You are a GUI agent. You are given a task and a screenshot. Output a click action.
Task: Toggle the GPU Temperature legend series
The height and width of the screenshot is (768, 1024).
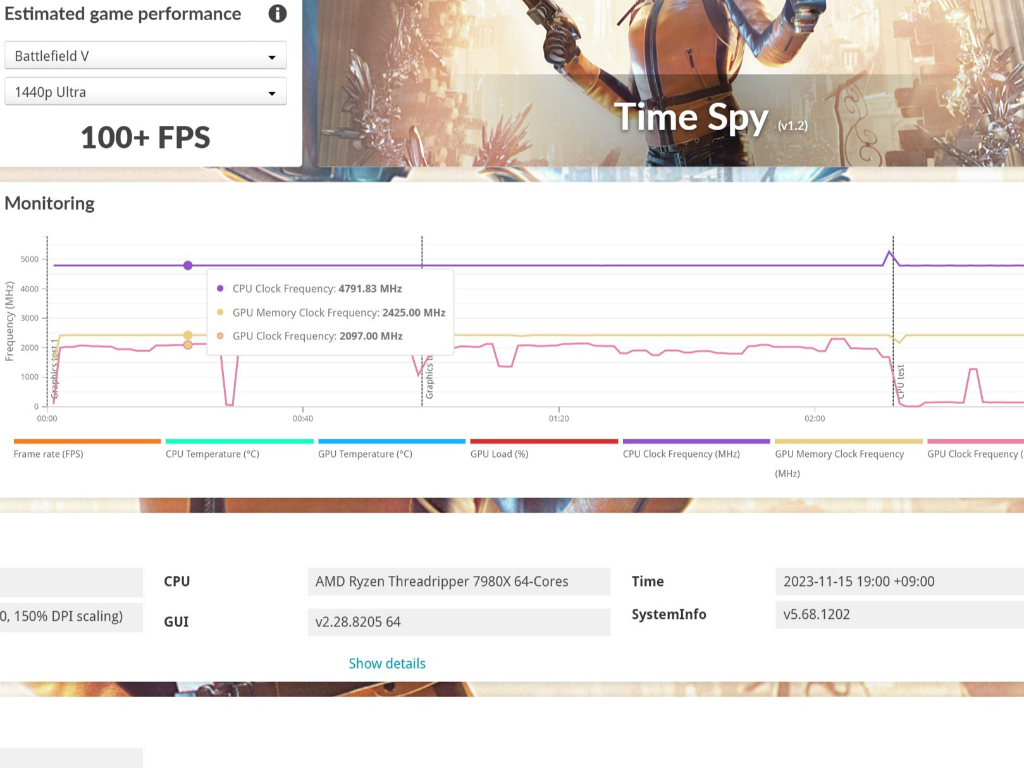click(391, 449)
